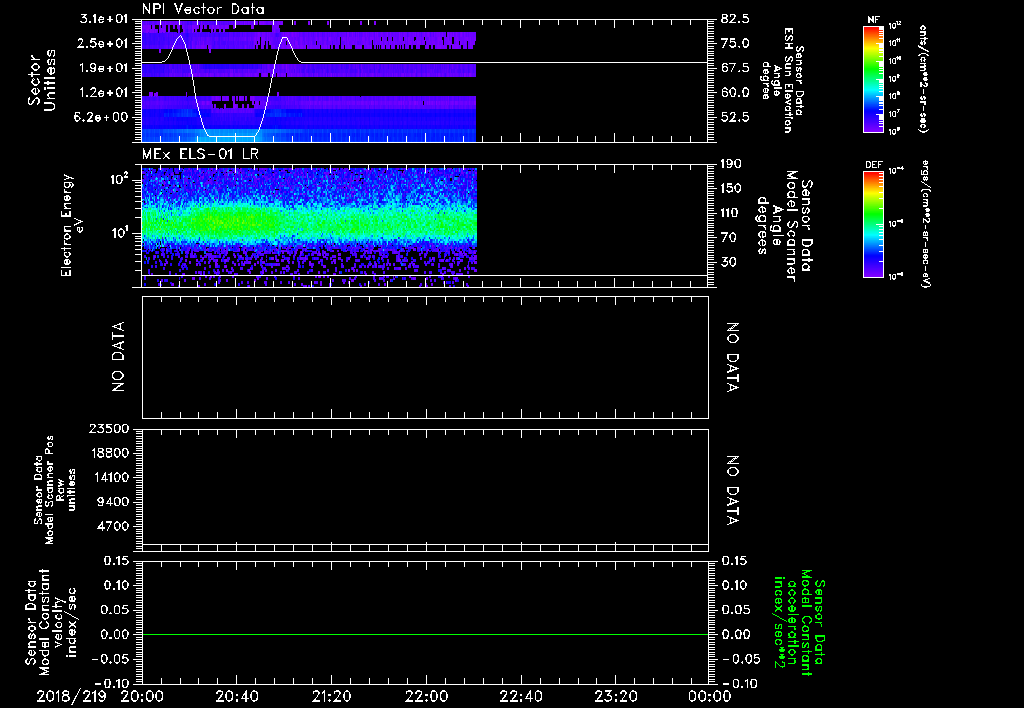
Task: Click the NF color bar scale
Action: coord(874,78)
